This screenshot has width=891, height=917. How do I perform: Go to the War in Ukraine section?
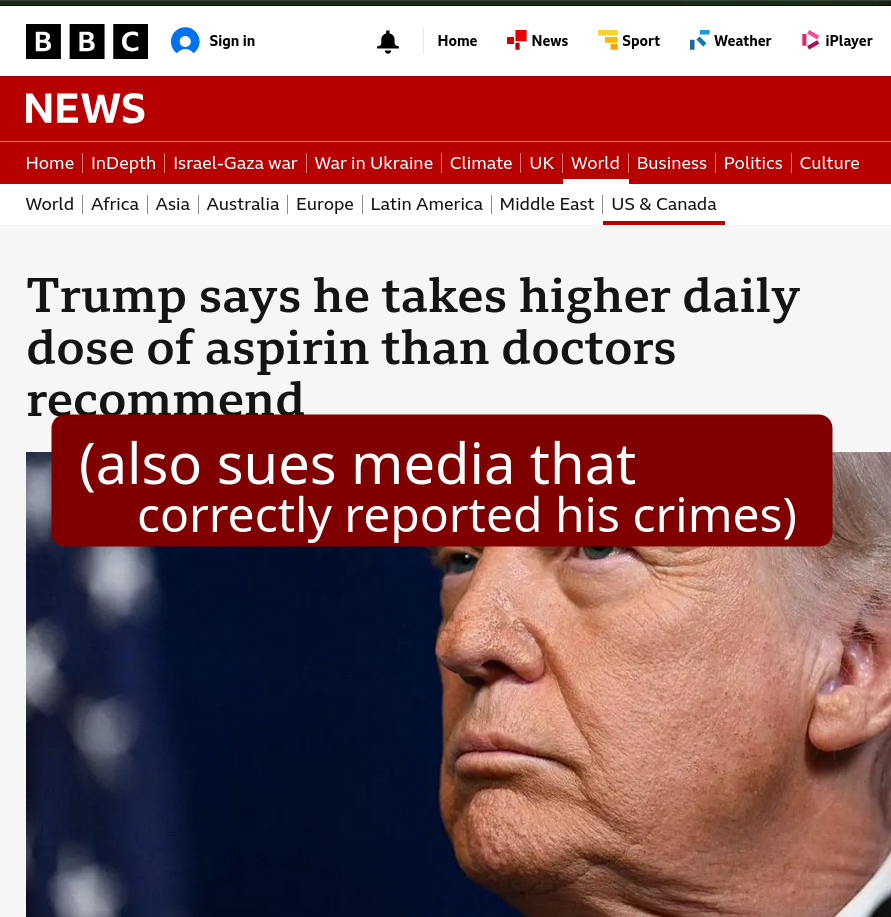pos(373,162)
